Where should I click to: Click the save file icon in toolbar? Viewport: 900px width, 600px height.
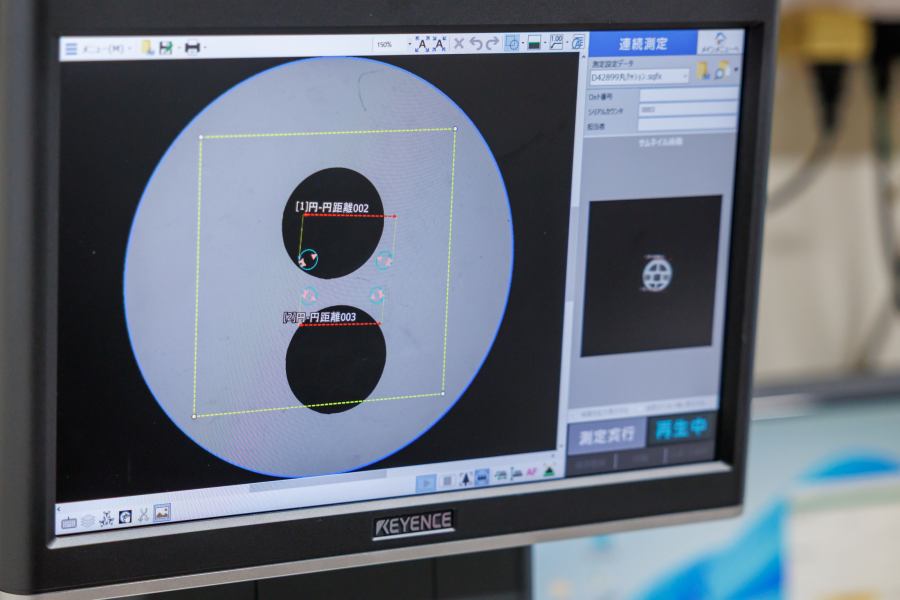pyautogui.click(x=164, y=47)
